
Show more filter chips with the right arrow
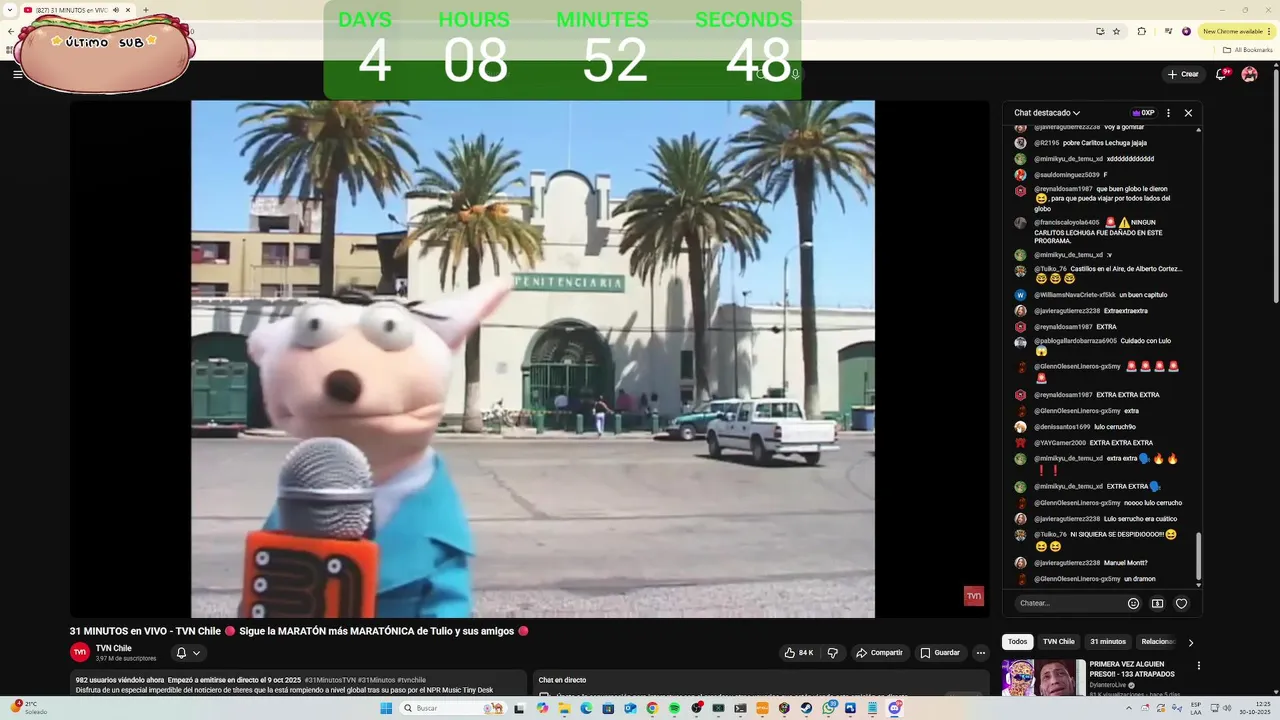tap(1190, 642)
